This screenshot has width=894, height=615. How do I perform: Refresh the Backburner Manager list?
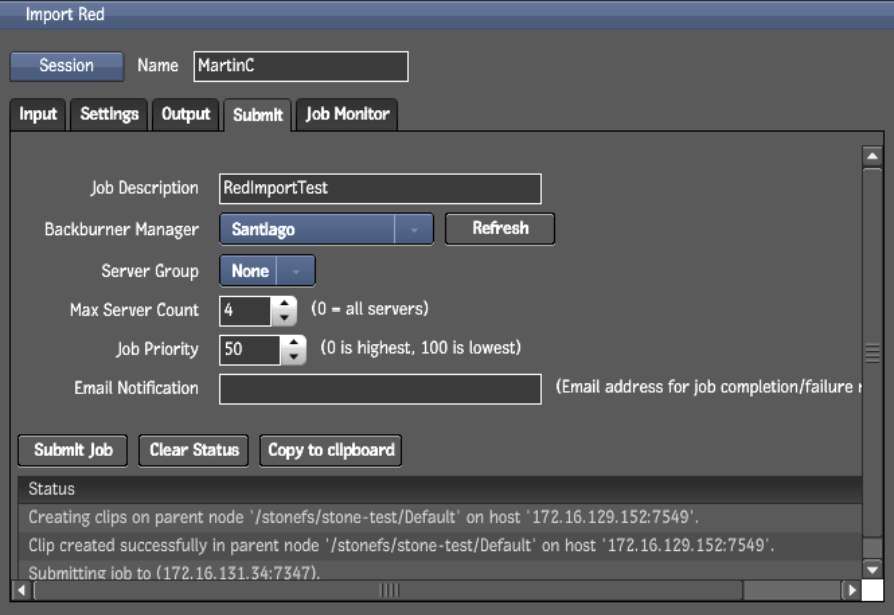point(500,228)
